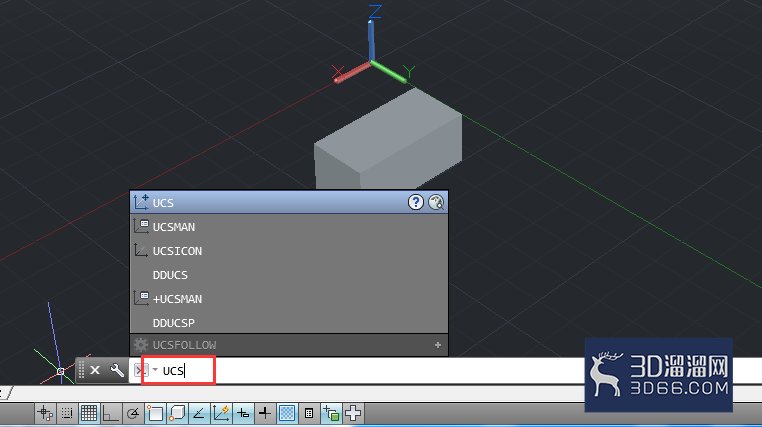Click the icon beside +UCSMAN entry
Image resolution: width=762 pixels, height=427 pixels.
[x=141, y=298]
